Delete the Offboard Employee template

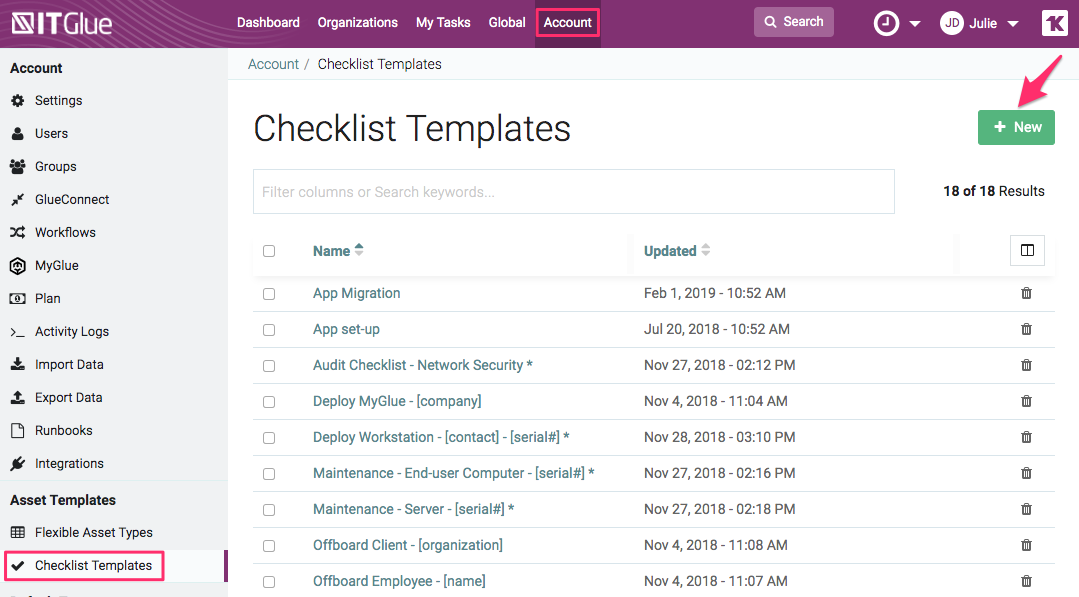(x=1027, y=581)
